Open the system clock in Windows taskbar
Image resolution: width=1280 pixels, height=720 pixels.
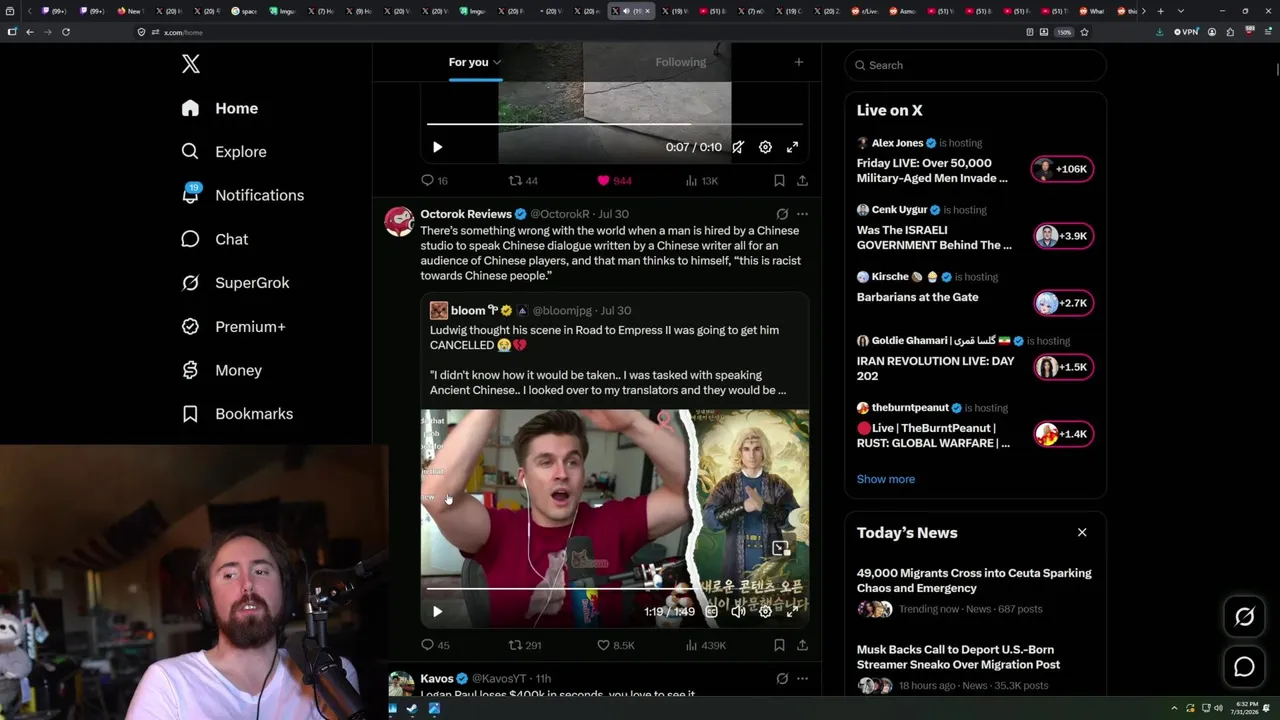click(x=1245, y=709)
